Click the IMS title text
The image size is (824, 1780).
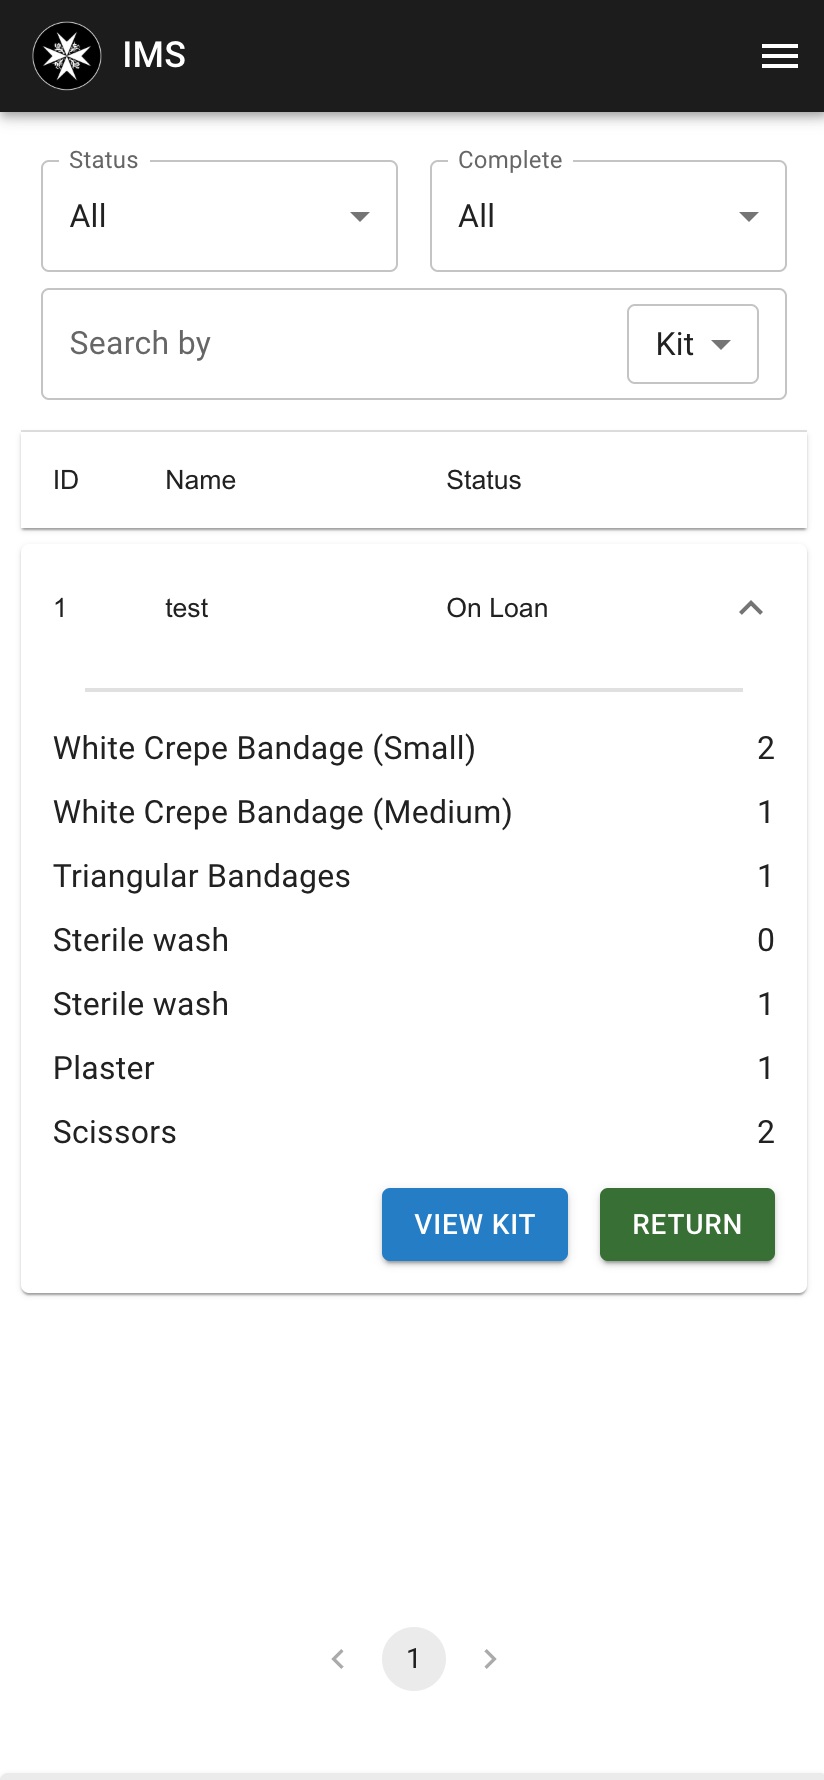point(154,55)
